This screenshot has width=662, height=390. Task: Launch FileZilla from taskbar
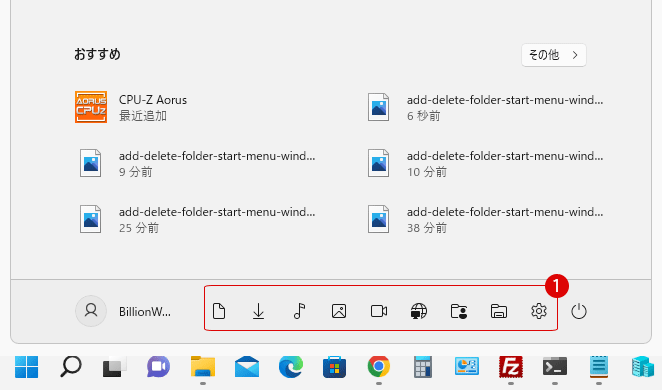tap(511, 367)
